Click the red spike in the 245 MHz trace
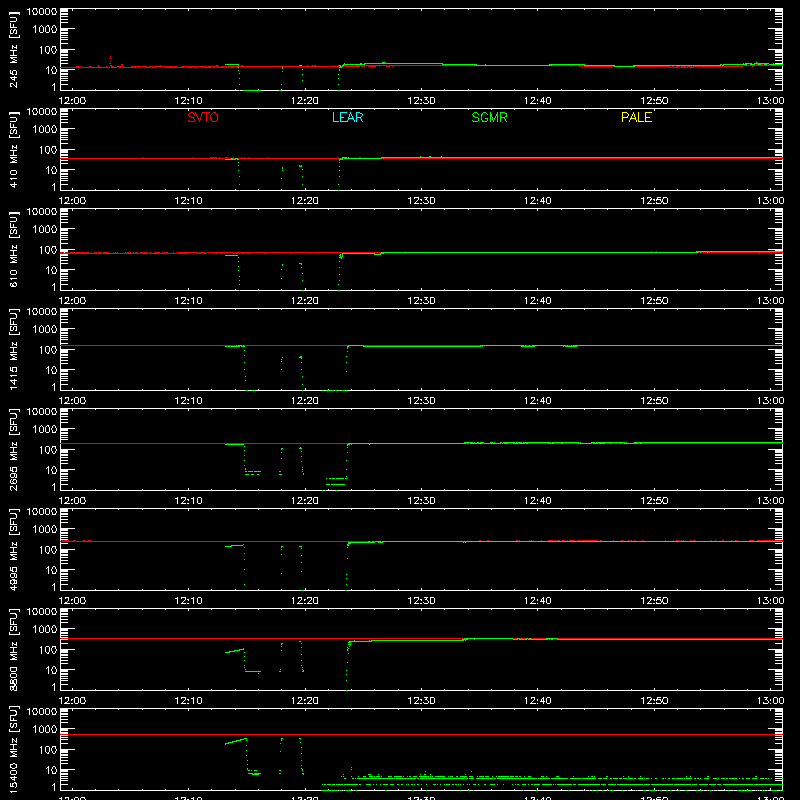Screen dimensions: 800x800 point(111,61)
